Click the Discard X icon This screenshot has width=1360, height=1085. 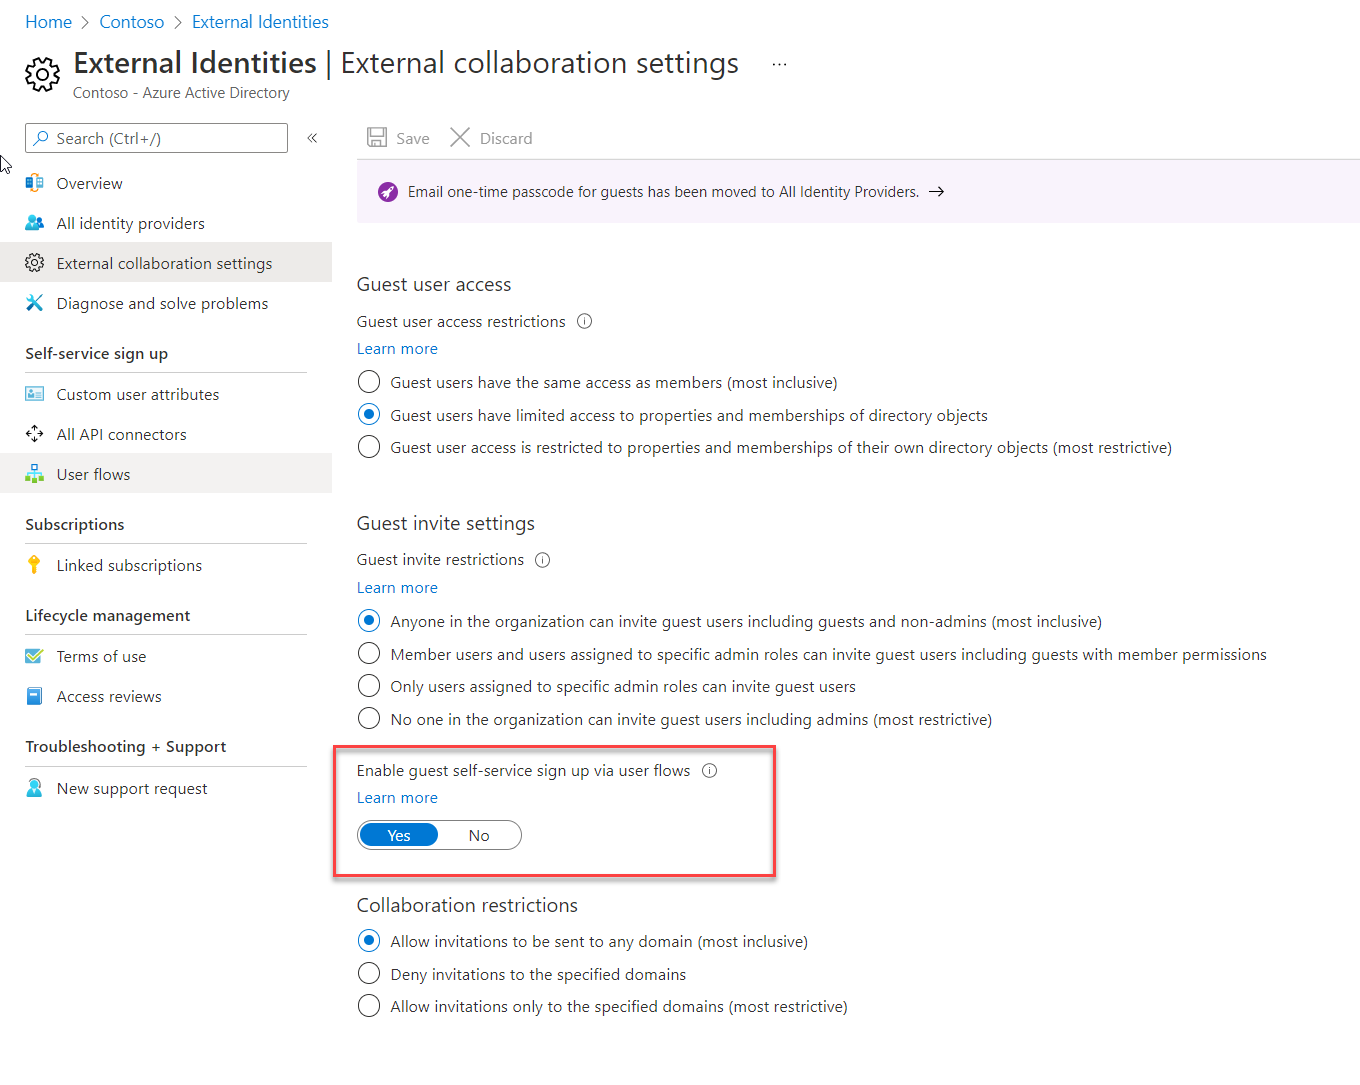[x=460, y=138]
